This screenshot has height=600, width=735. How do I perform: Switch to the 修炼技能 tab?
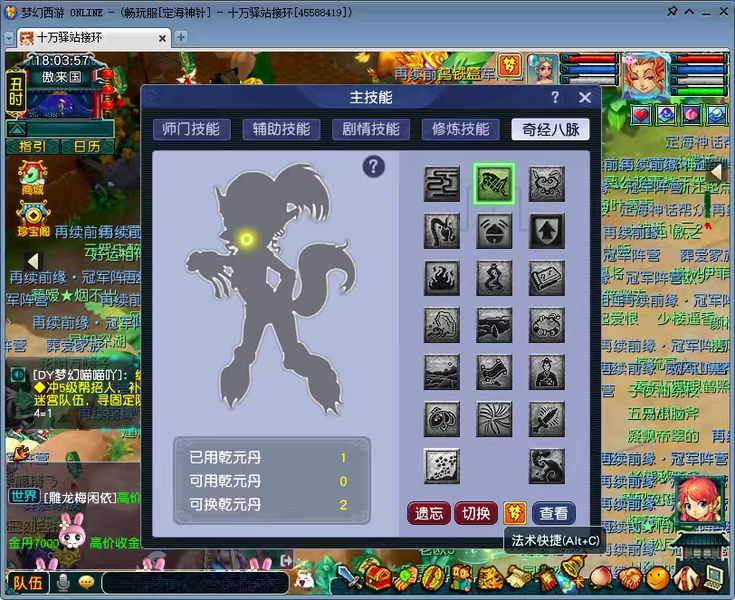(460, 129)
